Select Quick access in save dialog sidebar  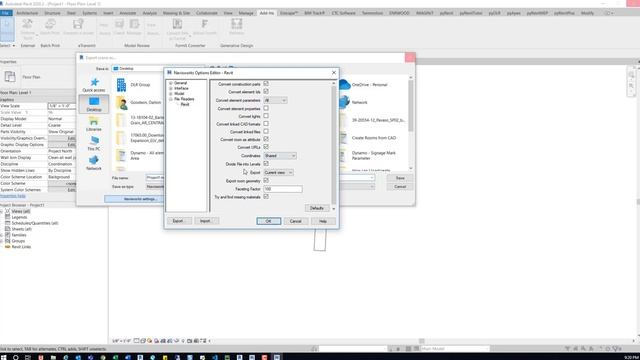pos(94,85)
